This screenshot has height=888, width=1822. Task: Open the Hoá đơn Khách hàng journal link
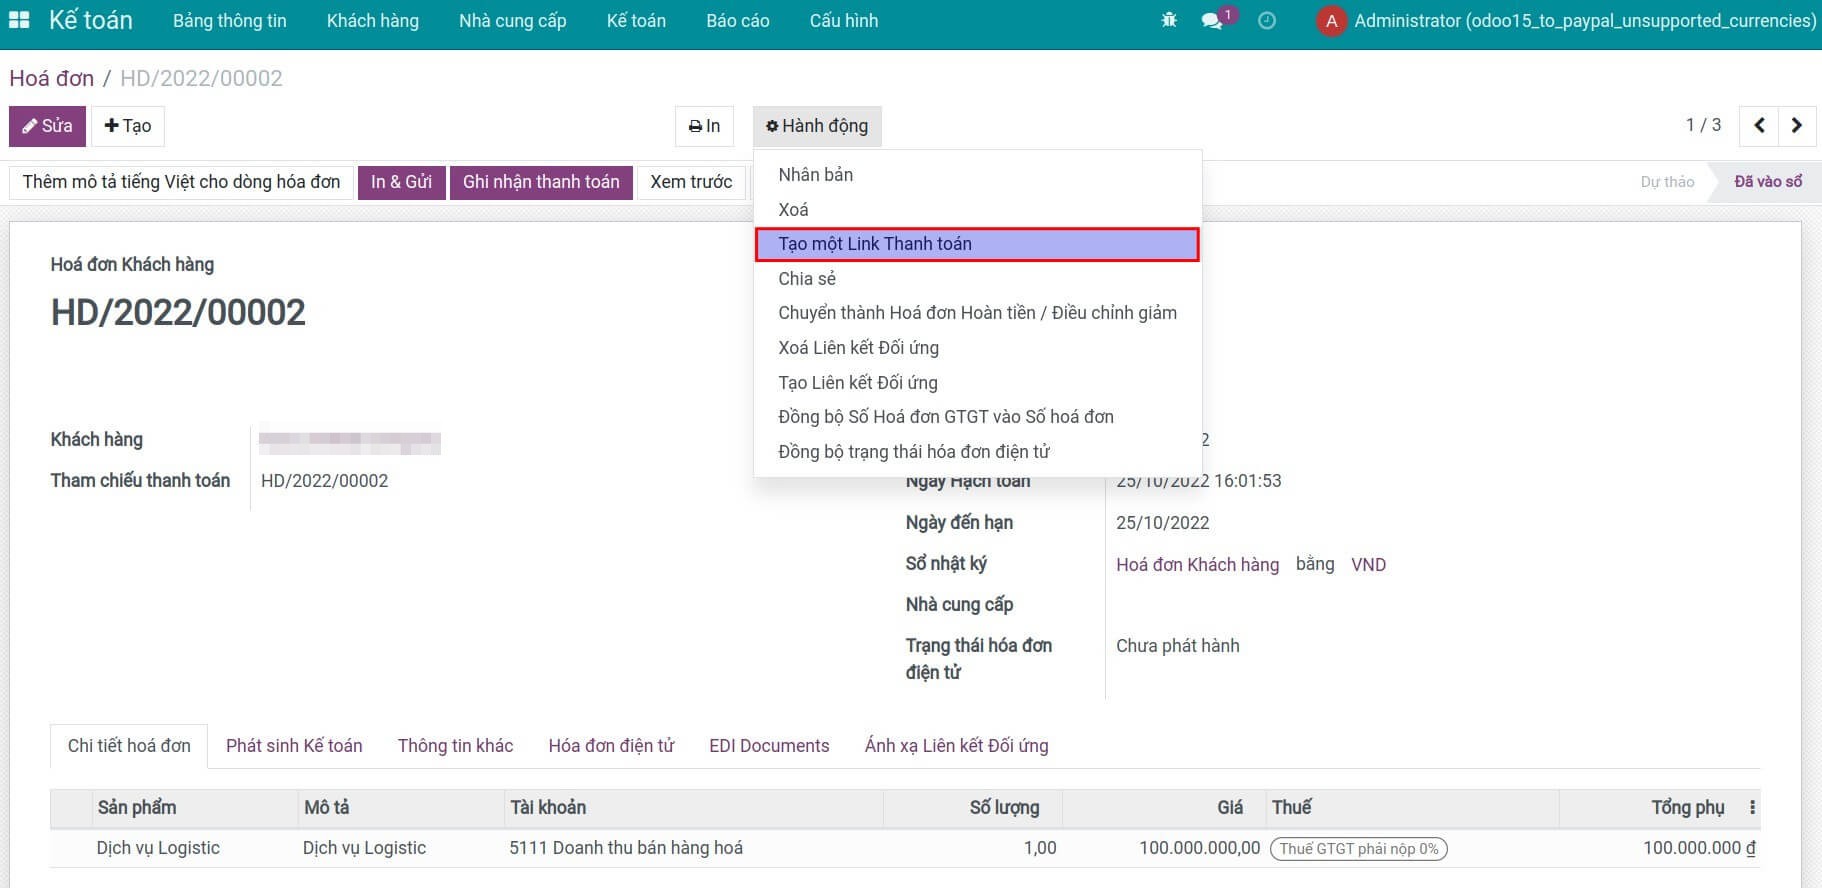tap(1197, 565)
